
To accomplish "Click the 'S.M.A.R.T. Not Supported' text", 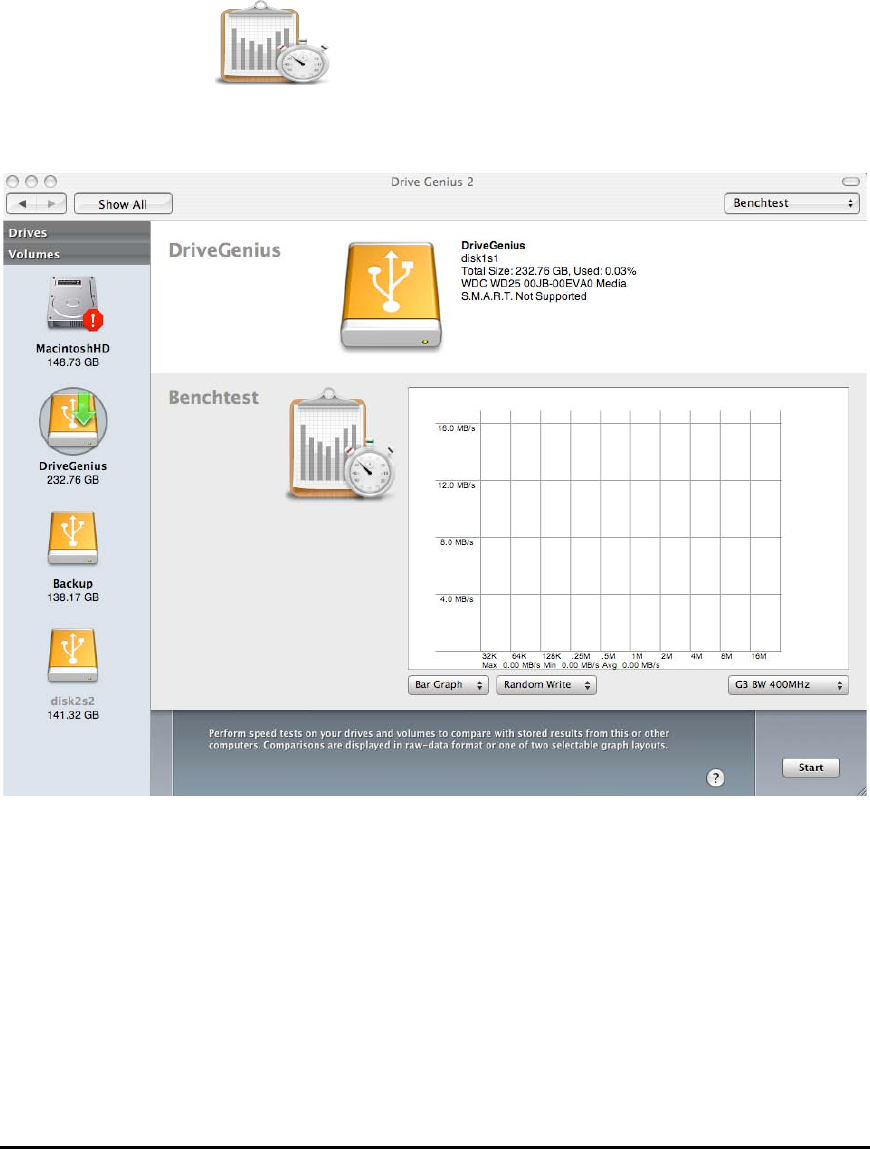I will (523, 296).
